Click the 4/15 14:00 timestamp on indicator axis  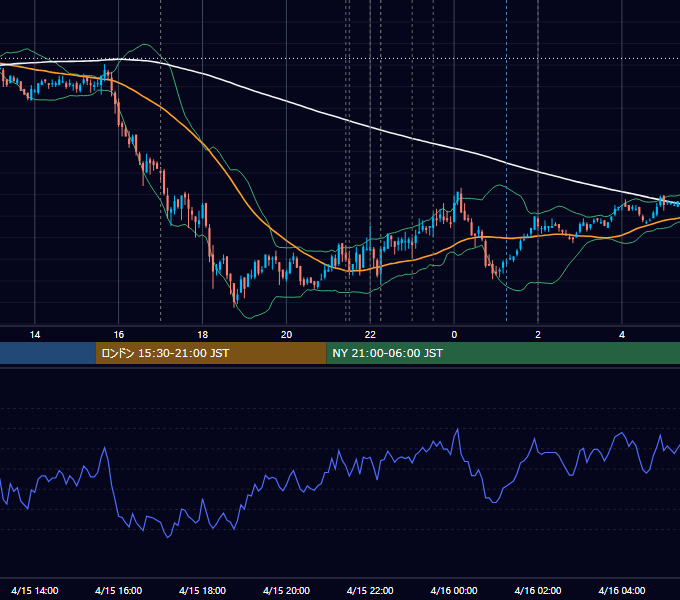coord(35,590)
